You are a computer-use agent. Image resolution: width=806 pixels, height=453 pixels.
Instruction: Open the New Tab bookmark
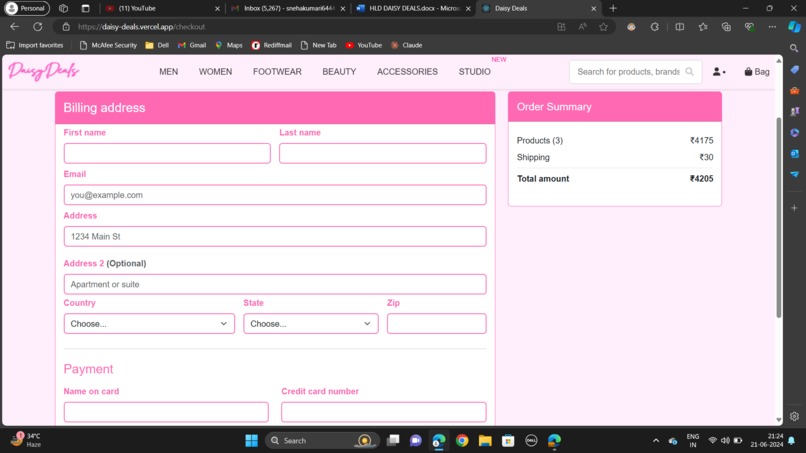click(318, 45)
